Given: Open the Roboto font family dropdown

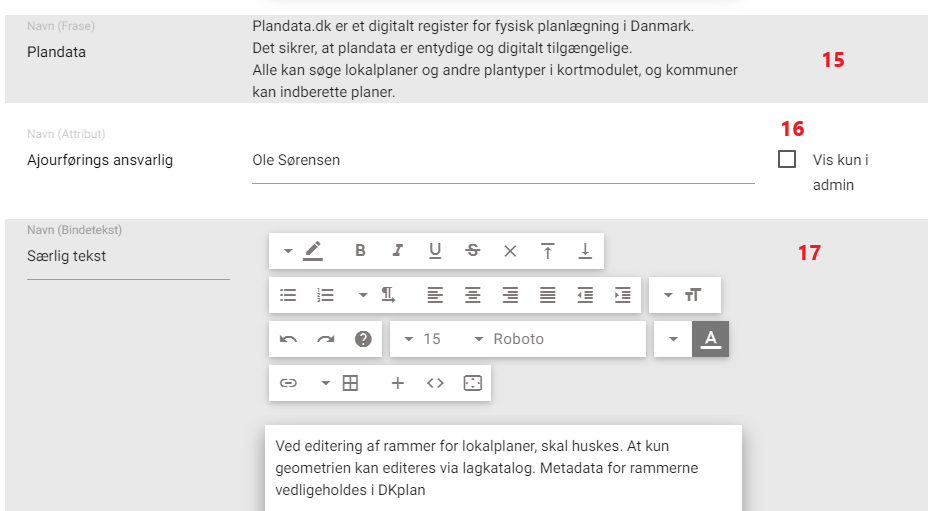Looking at the screenshot, I should coord(510,339).
